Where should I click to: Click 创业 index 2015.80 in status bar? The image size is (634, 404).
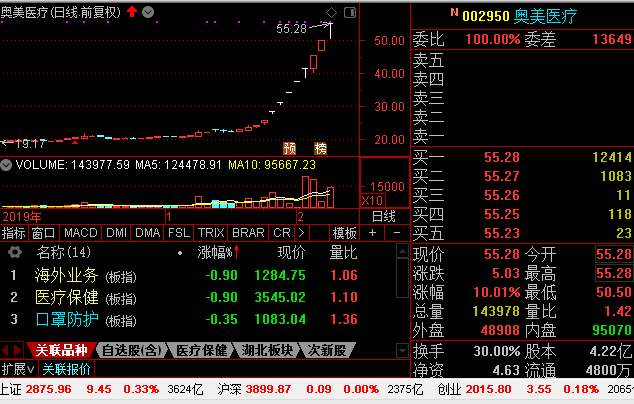pos(488,389)
